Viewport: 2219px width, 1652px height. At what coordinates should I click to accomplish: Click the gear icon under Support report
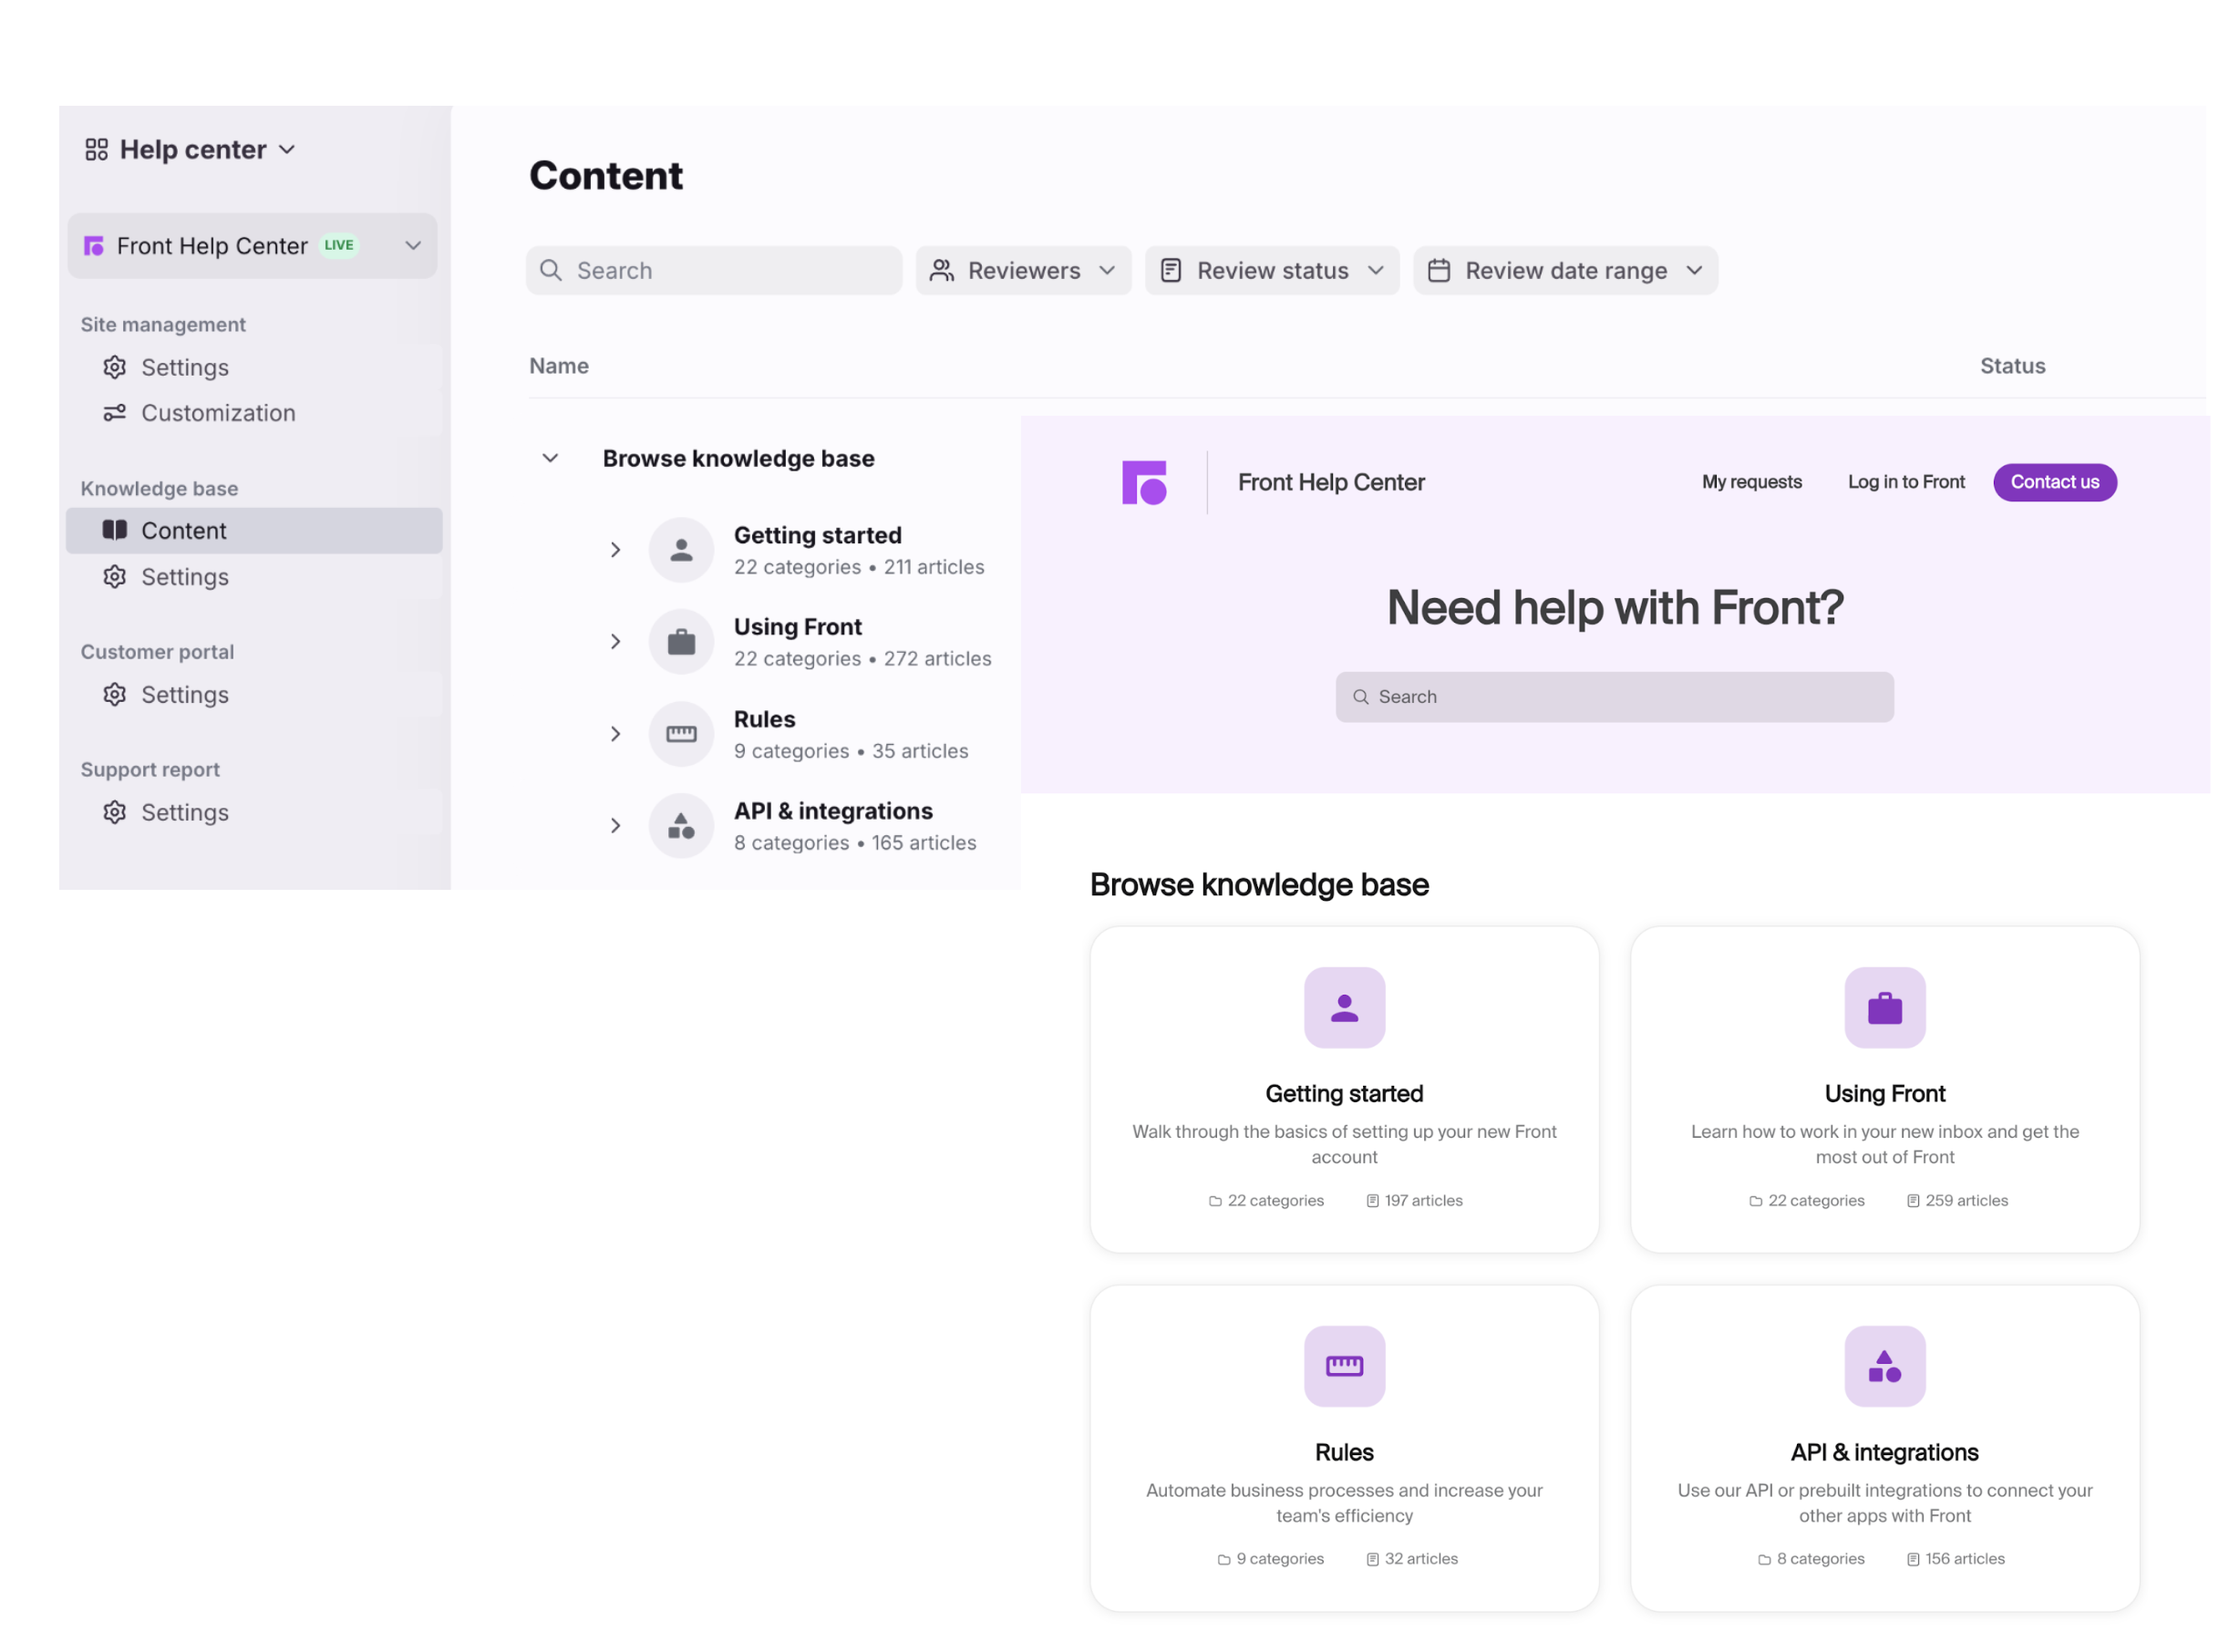[x=115, y=813]
